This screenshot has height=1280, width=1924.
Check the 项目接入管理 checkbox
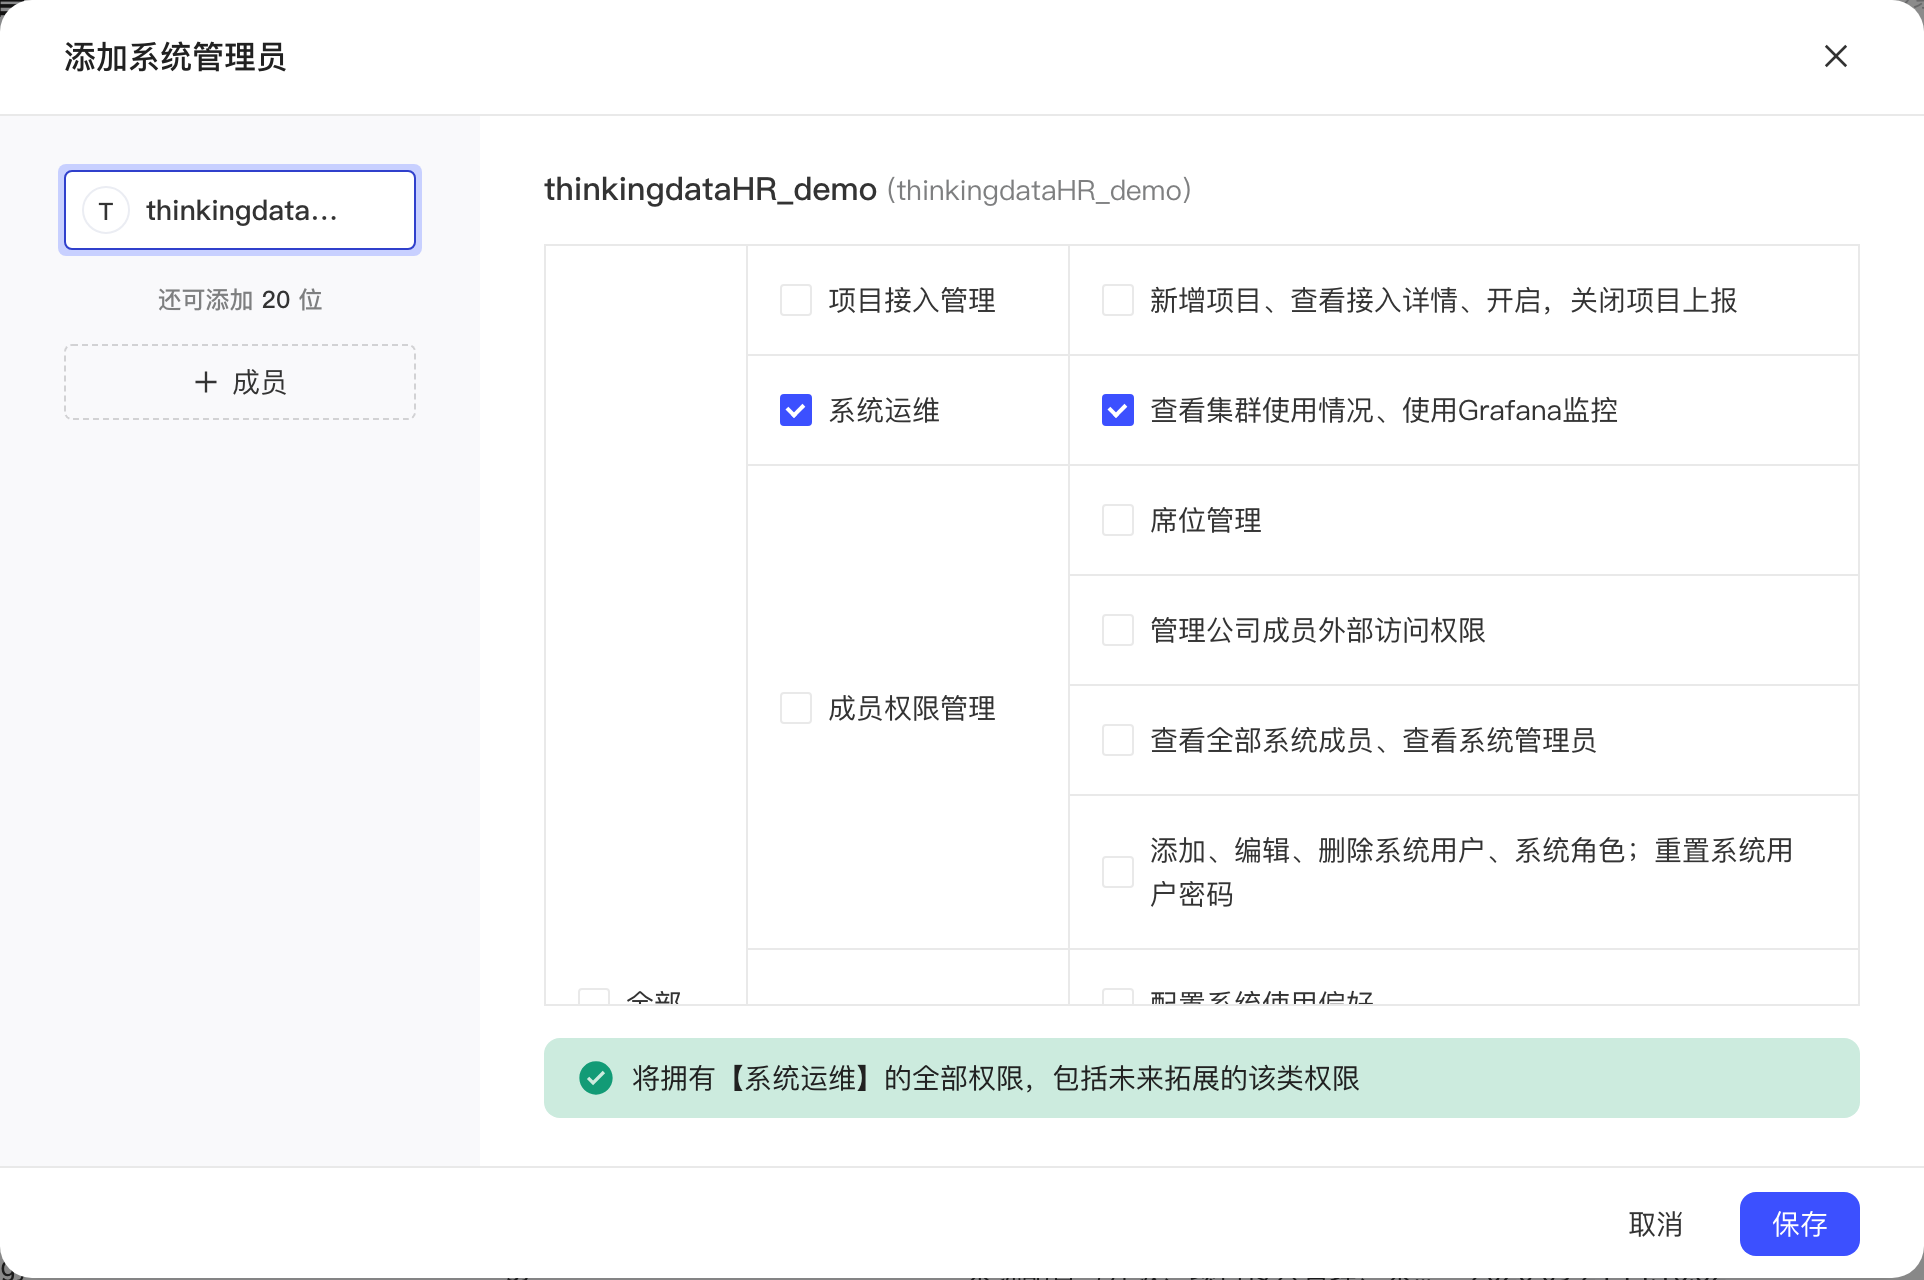point(796,300)
